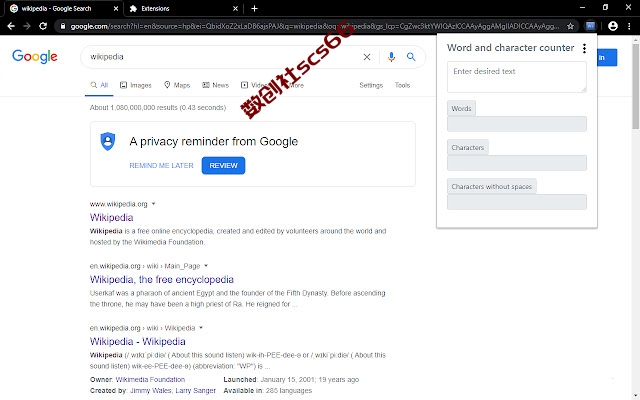Switch to the Extensions browser tab
640x400 pixels.
182,9
